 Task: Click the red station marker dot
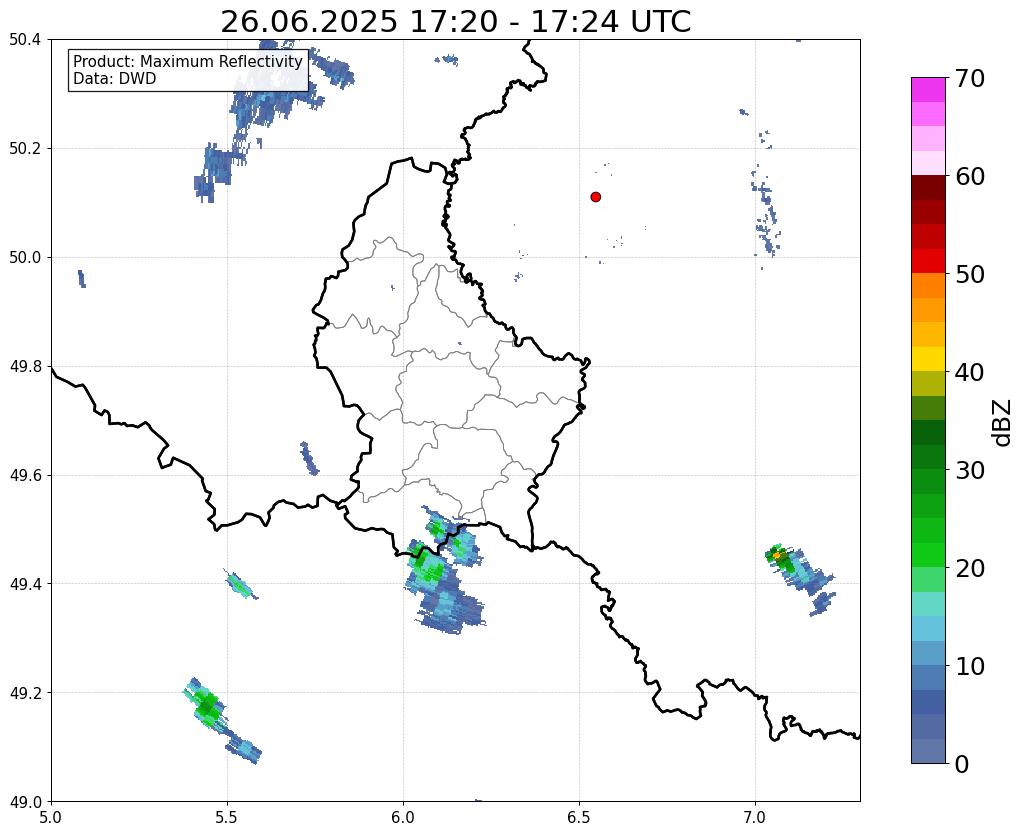595,196
